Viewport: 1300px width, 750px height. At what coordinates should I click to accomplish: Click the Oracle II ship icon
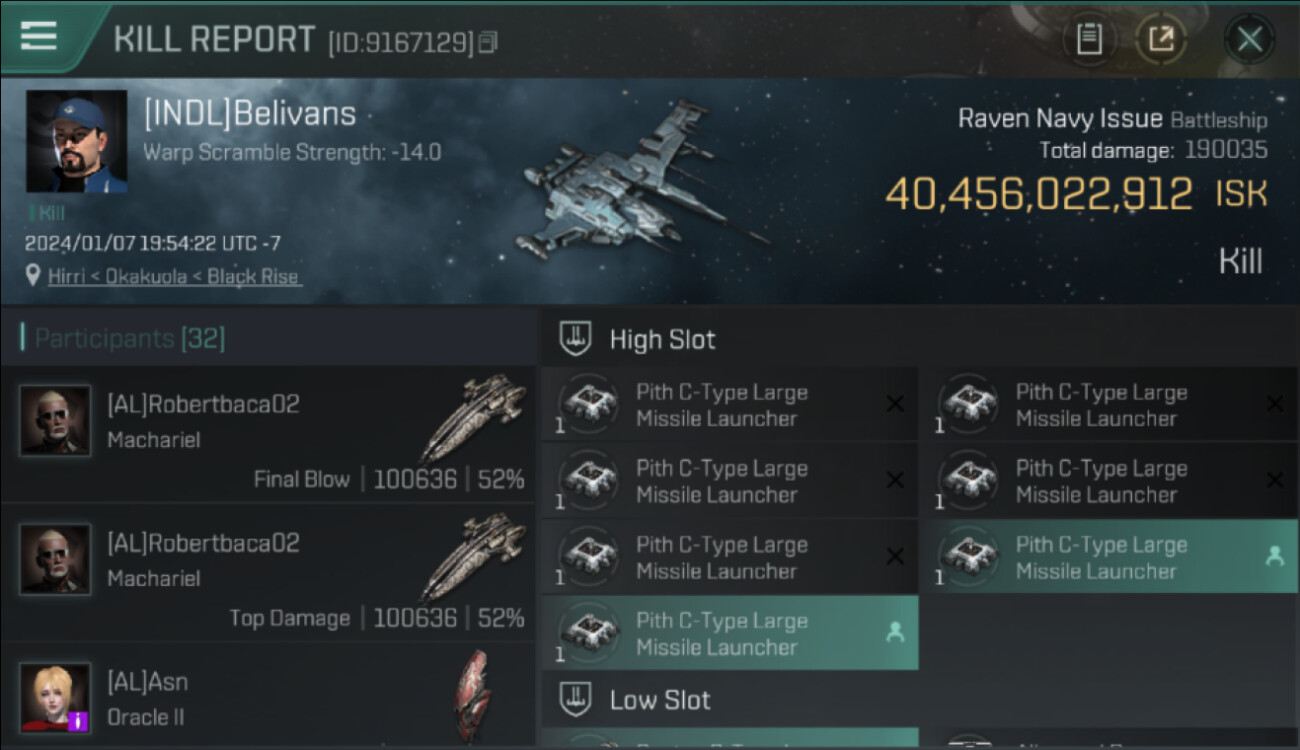coord(474,697)
